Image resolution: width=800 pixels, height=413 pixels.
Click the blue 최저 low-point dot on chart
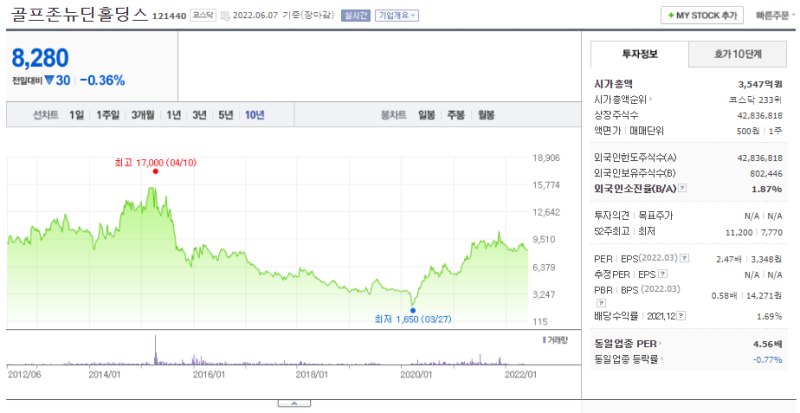[413, 310]
